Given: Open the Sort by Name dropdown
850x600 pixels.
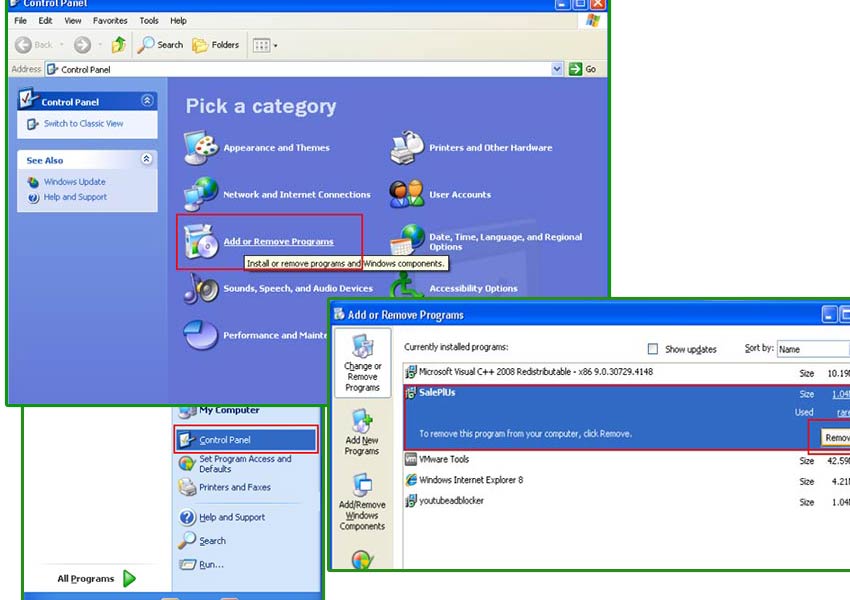Looking at the screenshot, I should coord(813,349).
